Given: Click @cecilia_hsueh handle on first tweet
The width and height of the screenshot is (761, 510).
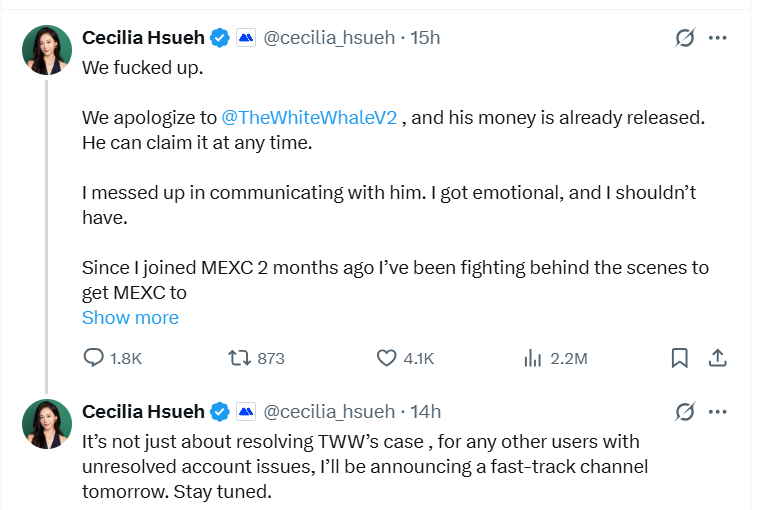Looking at the screenshot, I should pyautogui.click(x=329, y=38).
